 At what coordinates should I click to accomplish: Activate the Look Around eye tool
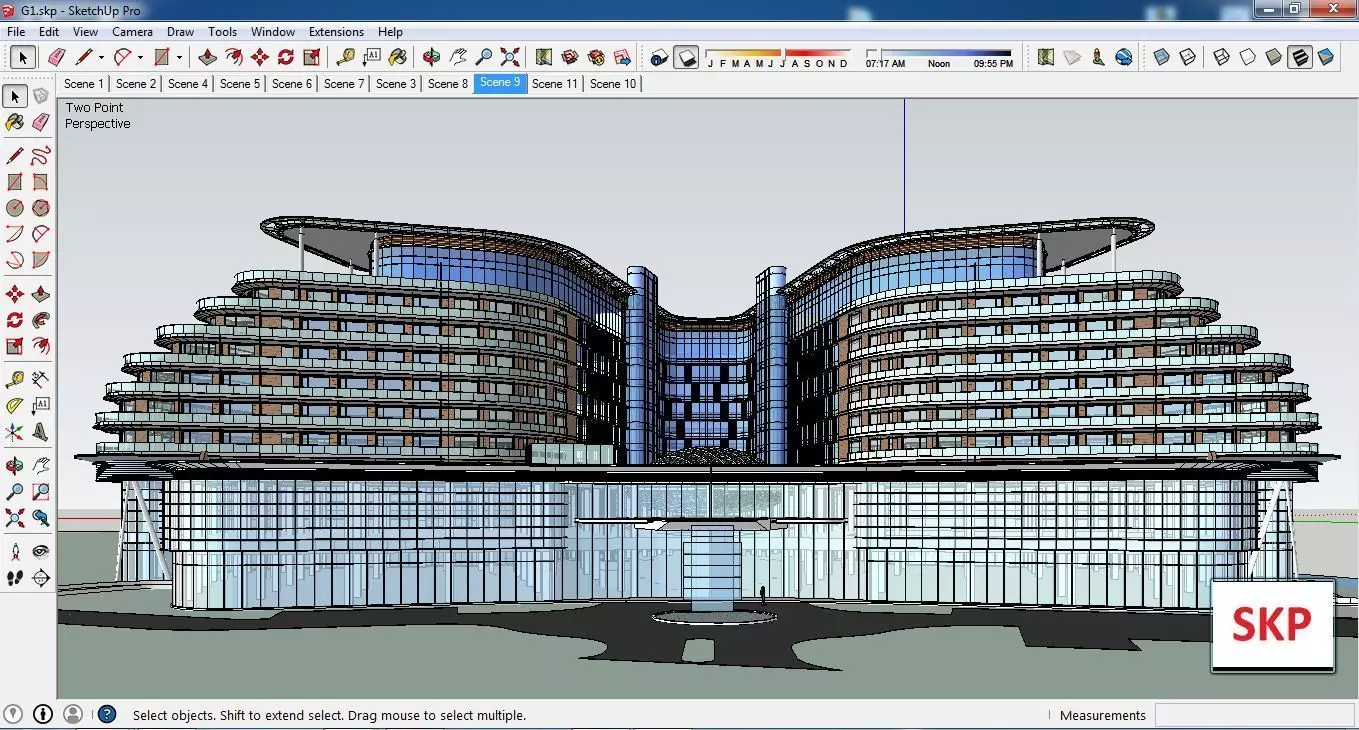(41, 552)
